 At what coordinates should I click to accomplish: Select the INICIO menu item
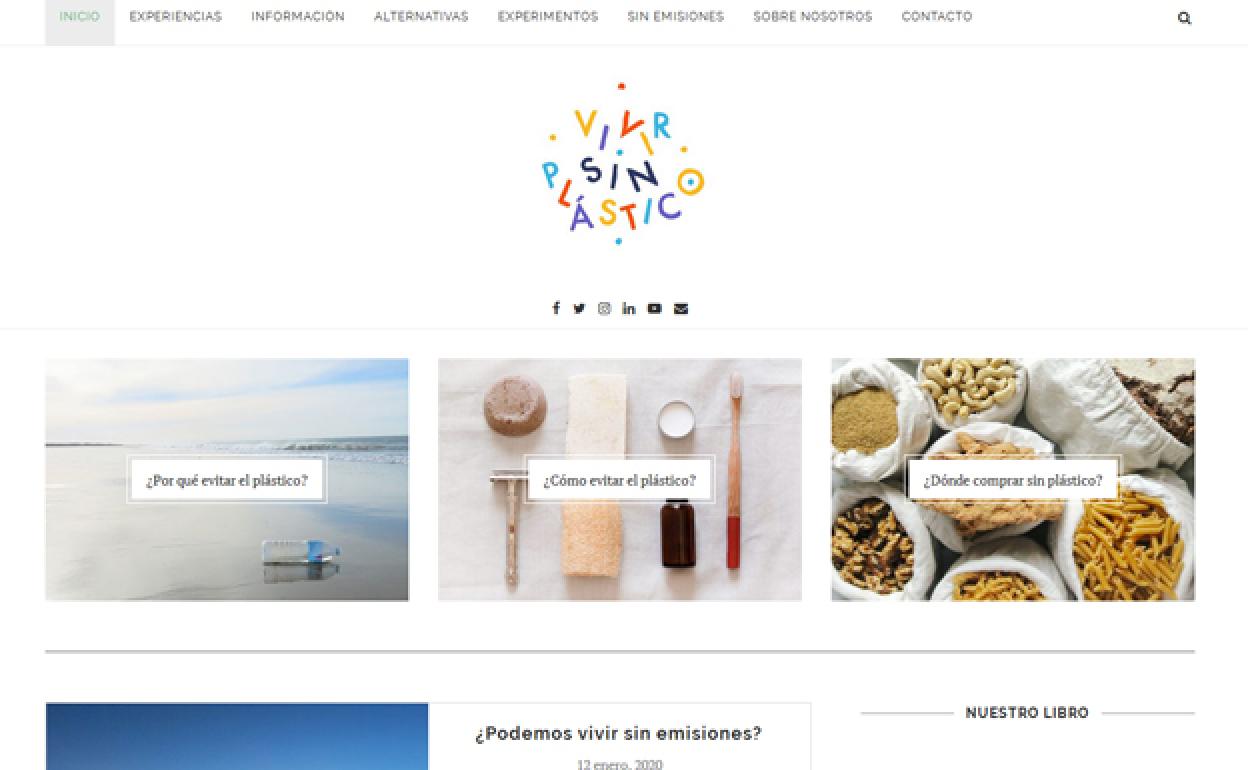(x=80, y=17)
